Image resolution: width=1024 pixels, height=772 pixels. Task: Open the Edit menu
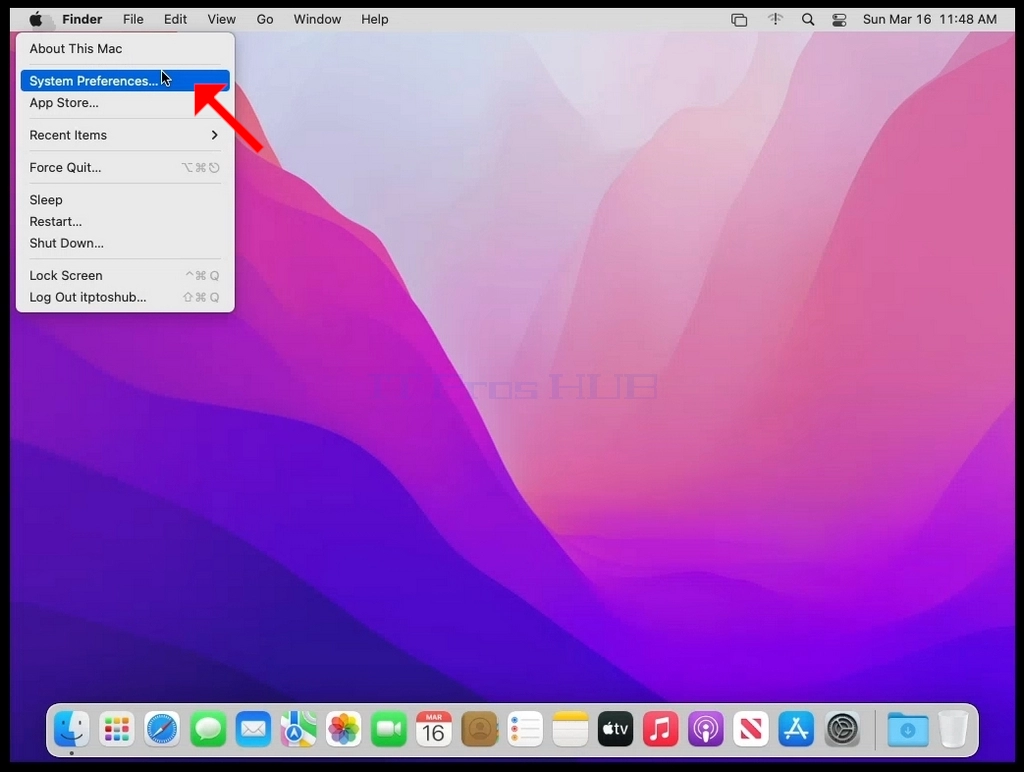click(175, 20)
